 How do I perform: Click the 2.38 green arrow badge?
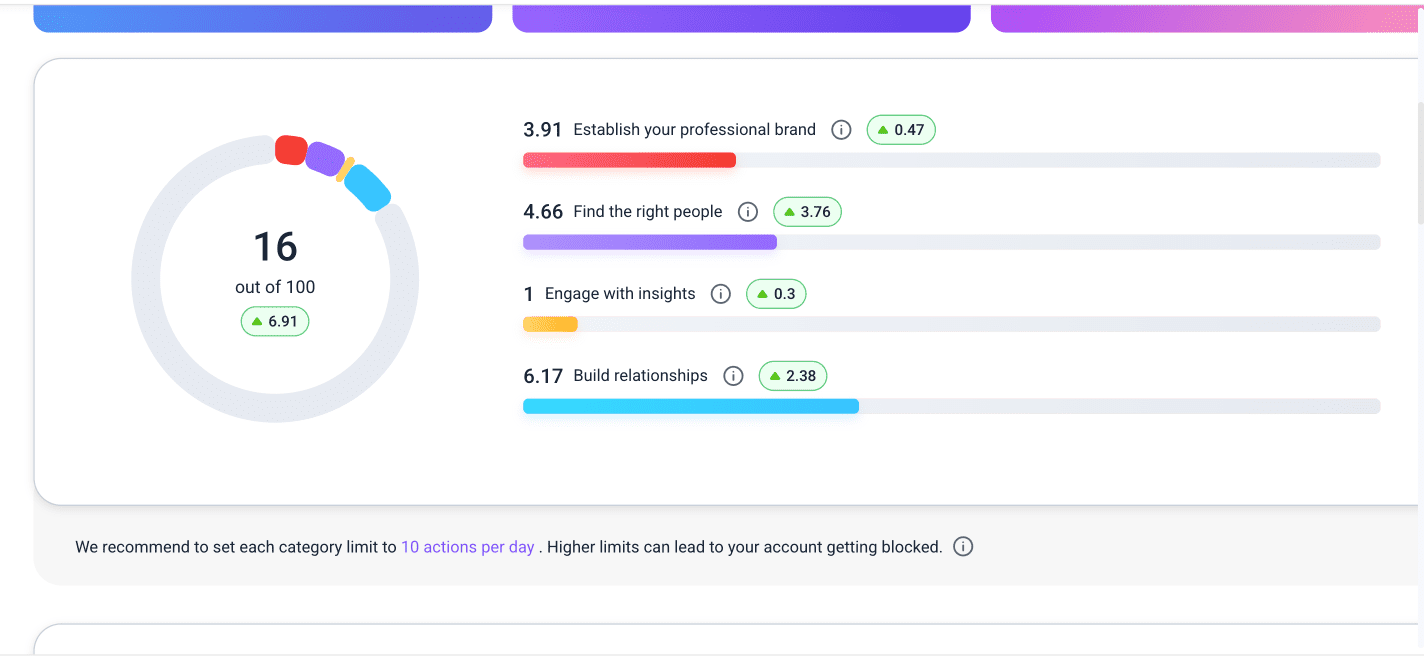pos(792,376)
